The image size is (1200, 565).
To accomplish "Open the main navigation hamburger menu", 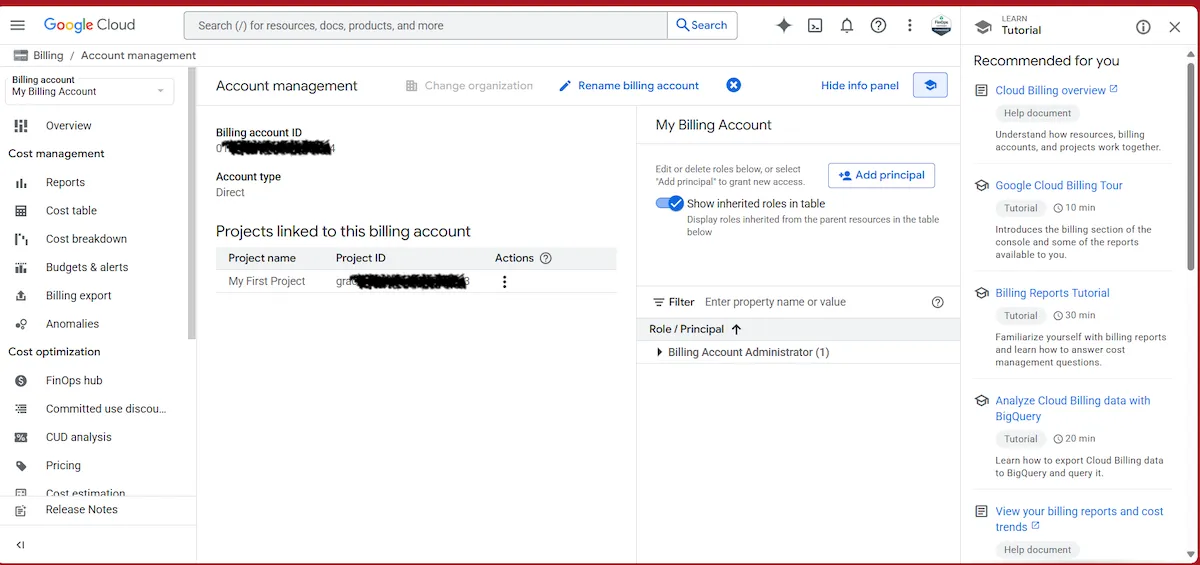I will [x=17, y=25].
